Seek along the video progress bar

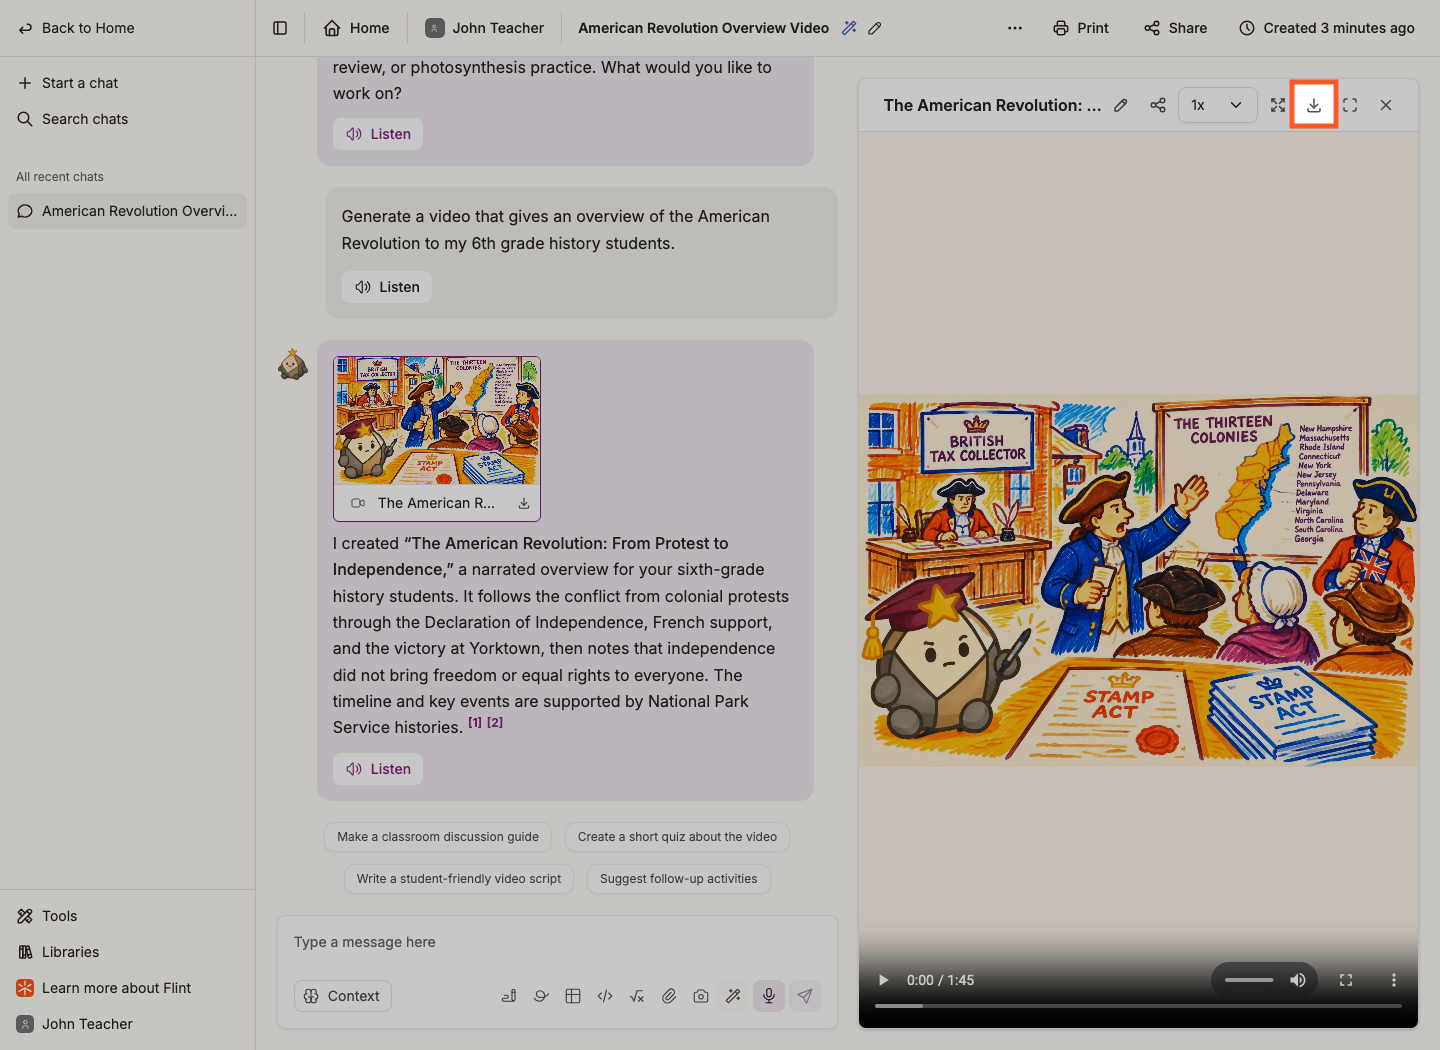tap(1138, 1006)
